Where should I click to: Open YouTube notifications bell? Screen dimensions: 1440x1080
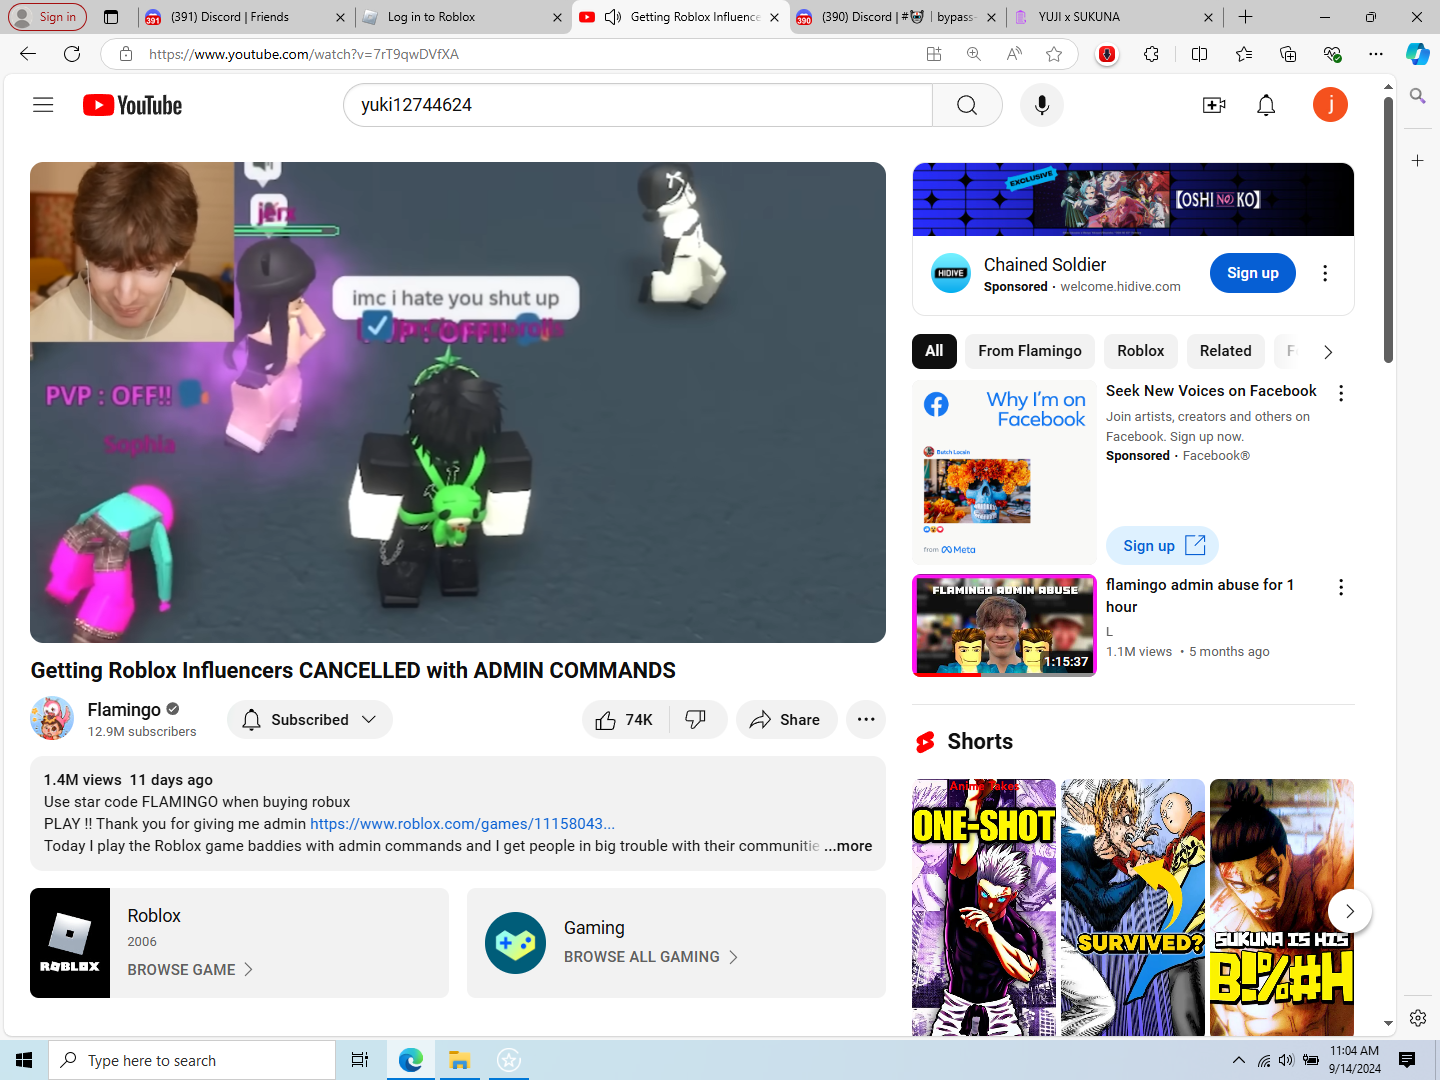pos(1266,105)
